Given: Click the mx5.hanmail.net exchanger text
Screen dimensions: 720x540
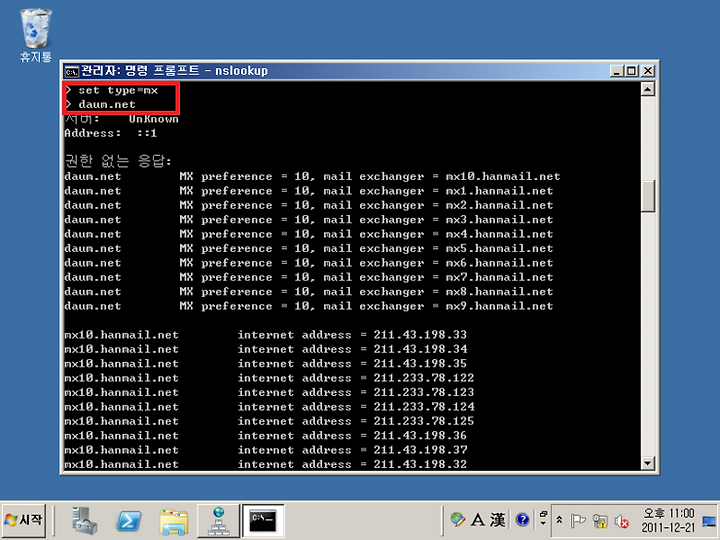Looking at the screenshot, I should (499, 248).
